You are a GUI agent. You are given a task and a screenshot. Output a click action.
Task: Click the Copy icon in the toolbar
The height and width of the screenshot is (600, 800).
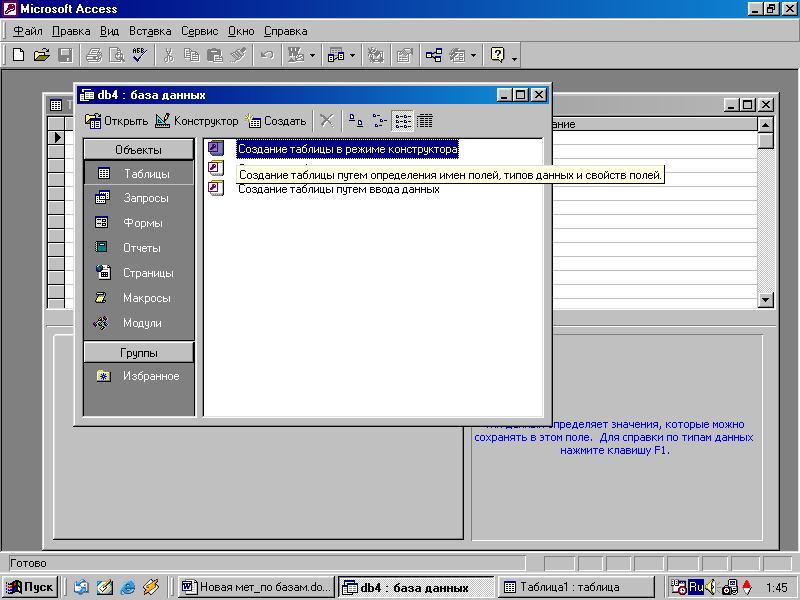click(191, 55)
